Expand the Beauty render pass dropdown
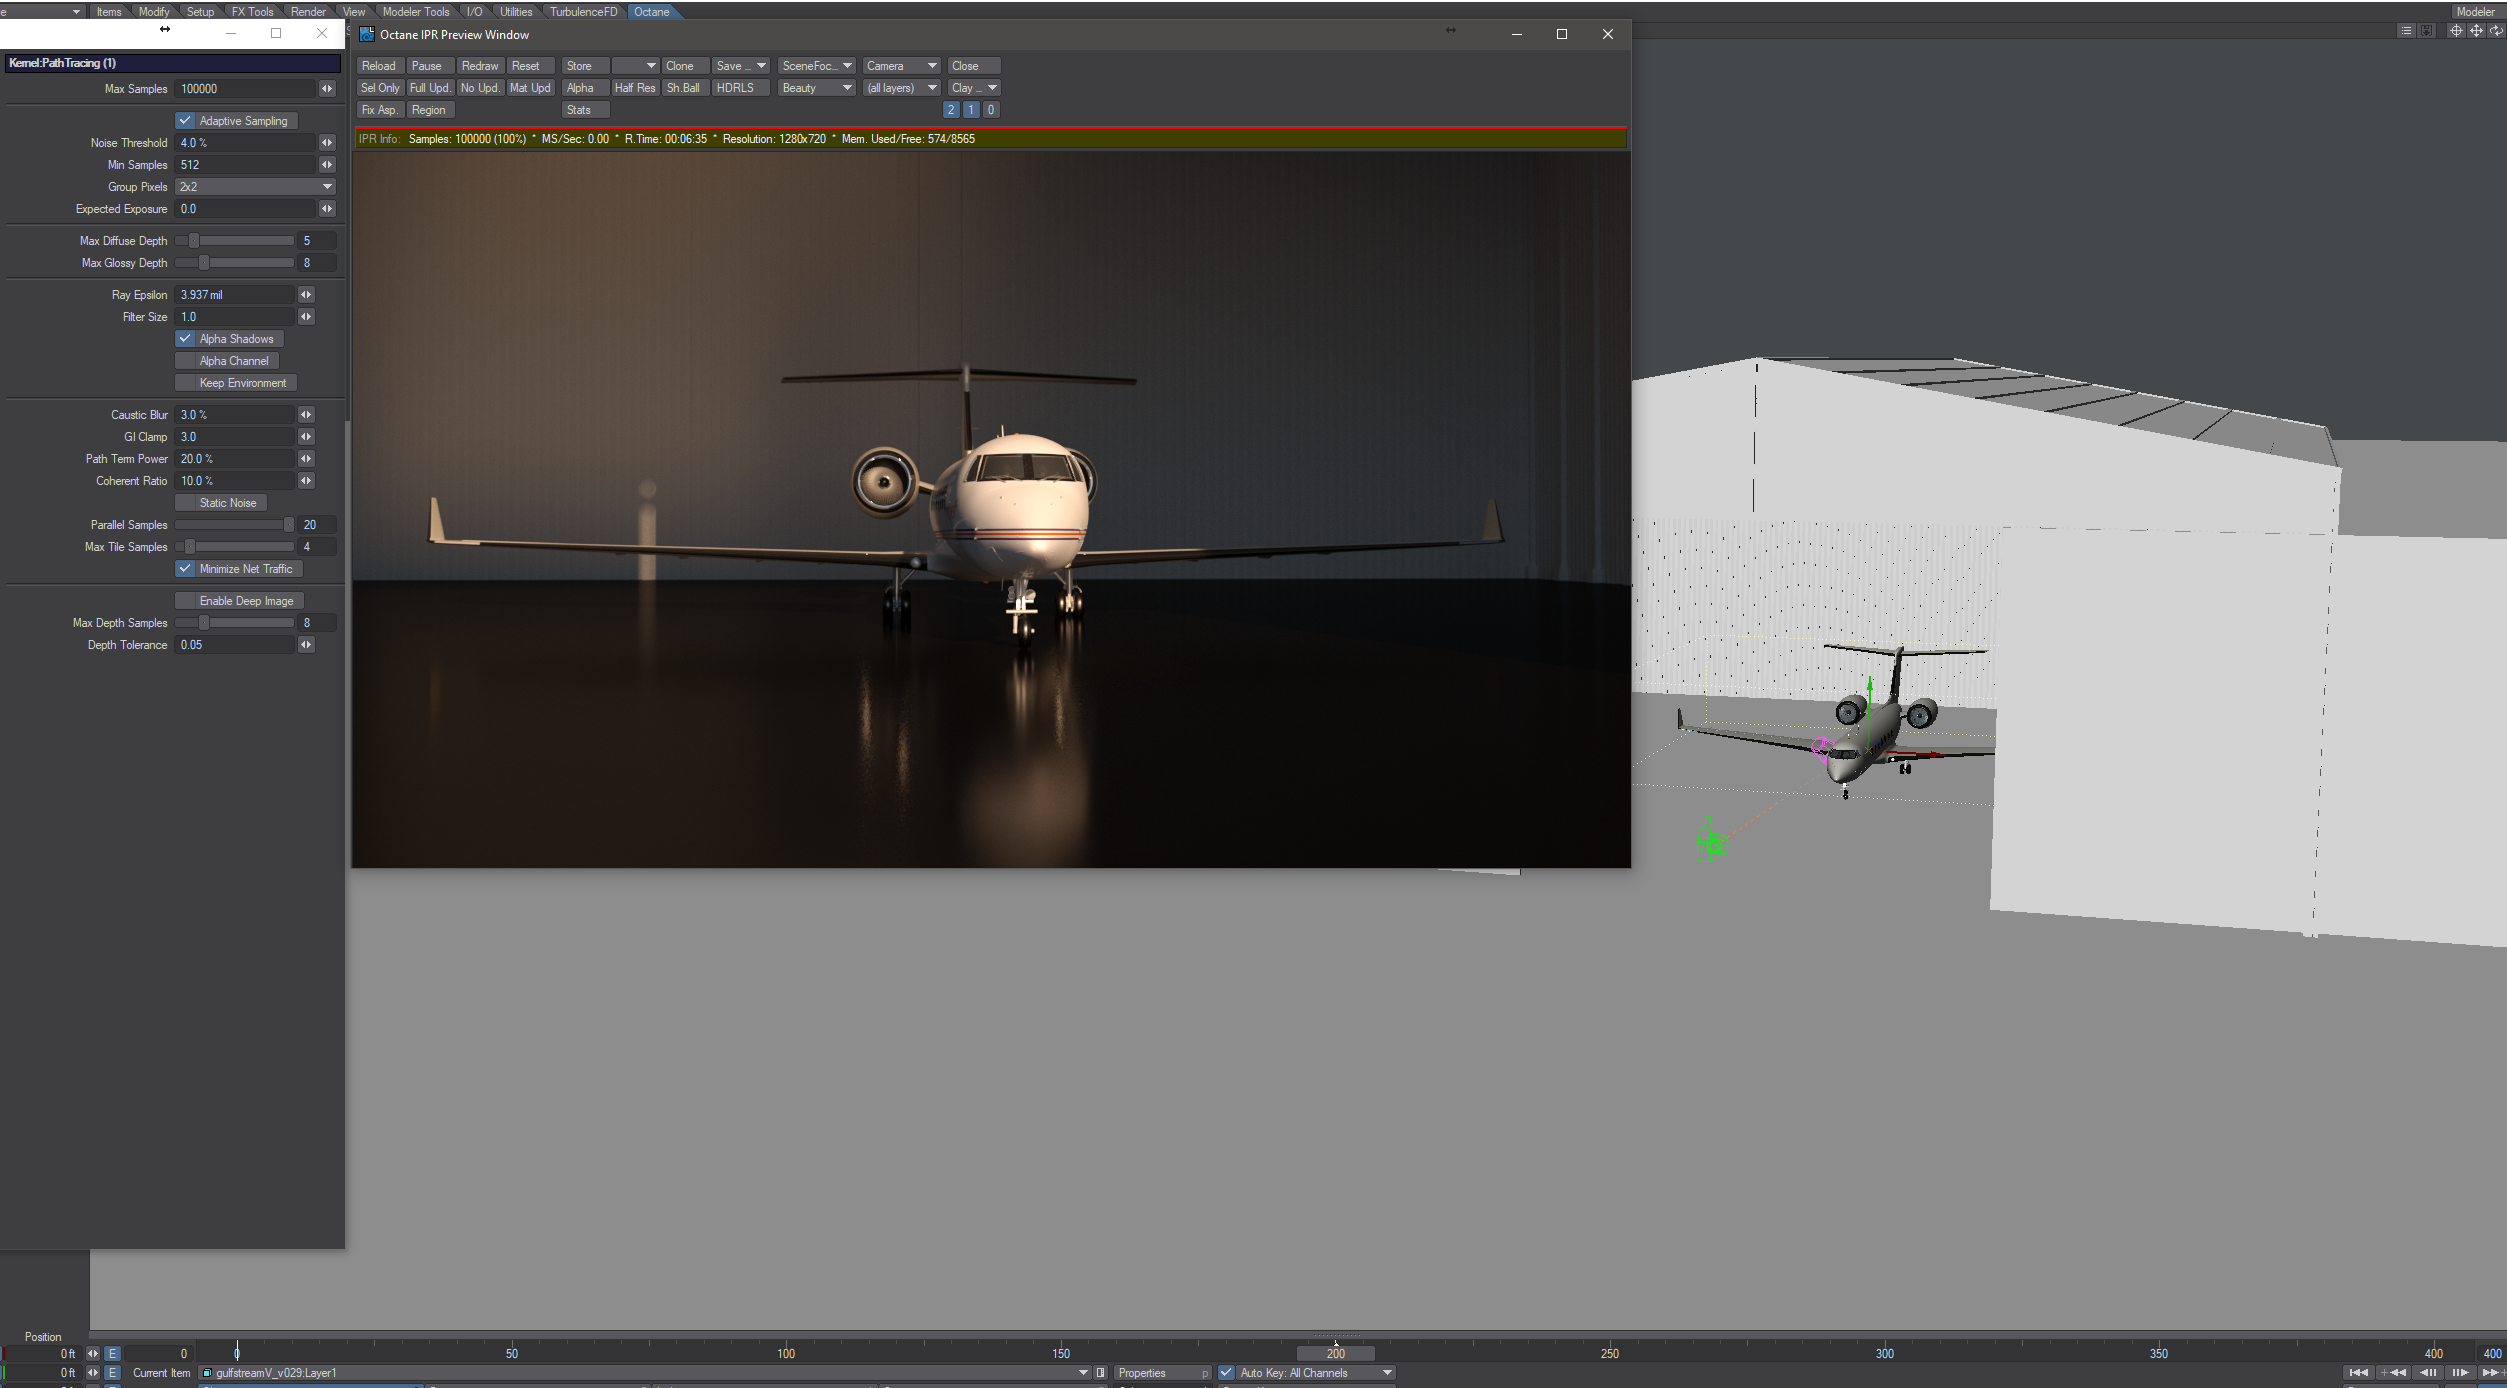2507x1388 pixels. coord(816,88)
